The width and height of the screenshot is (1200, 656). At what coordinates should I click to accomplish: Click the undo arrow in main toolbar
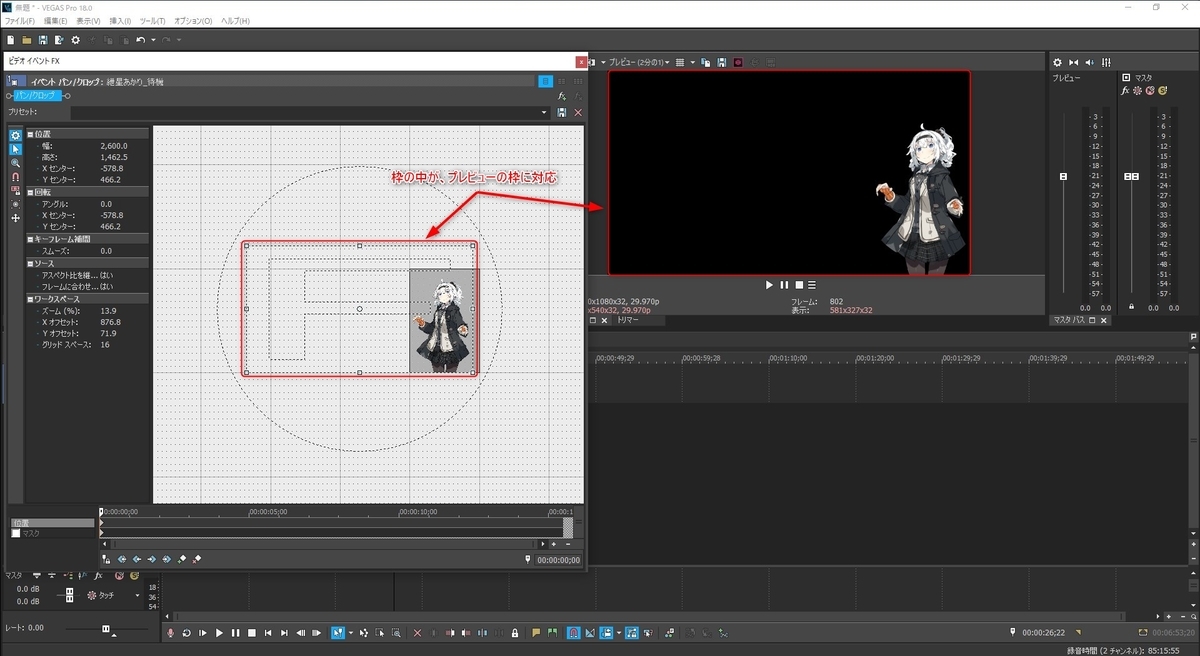pyautogui.click(x=140, y=40)
